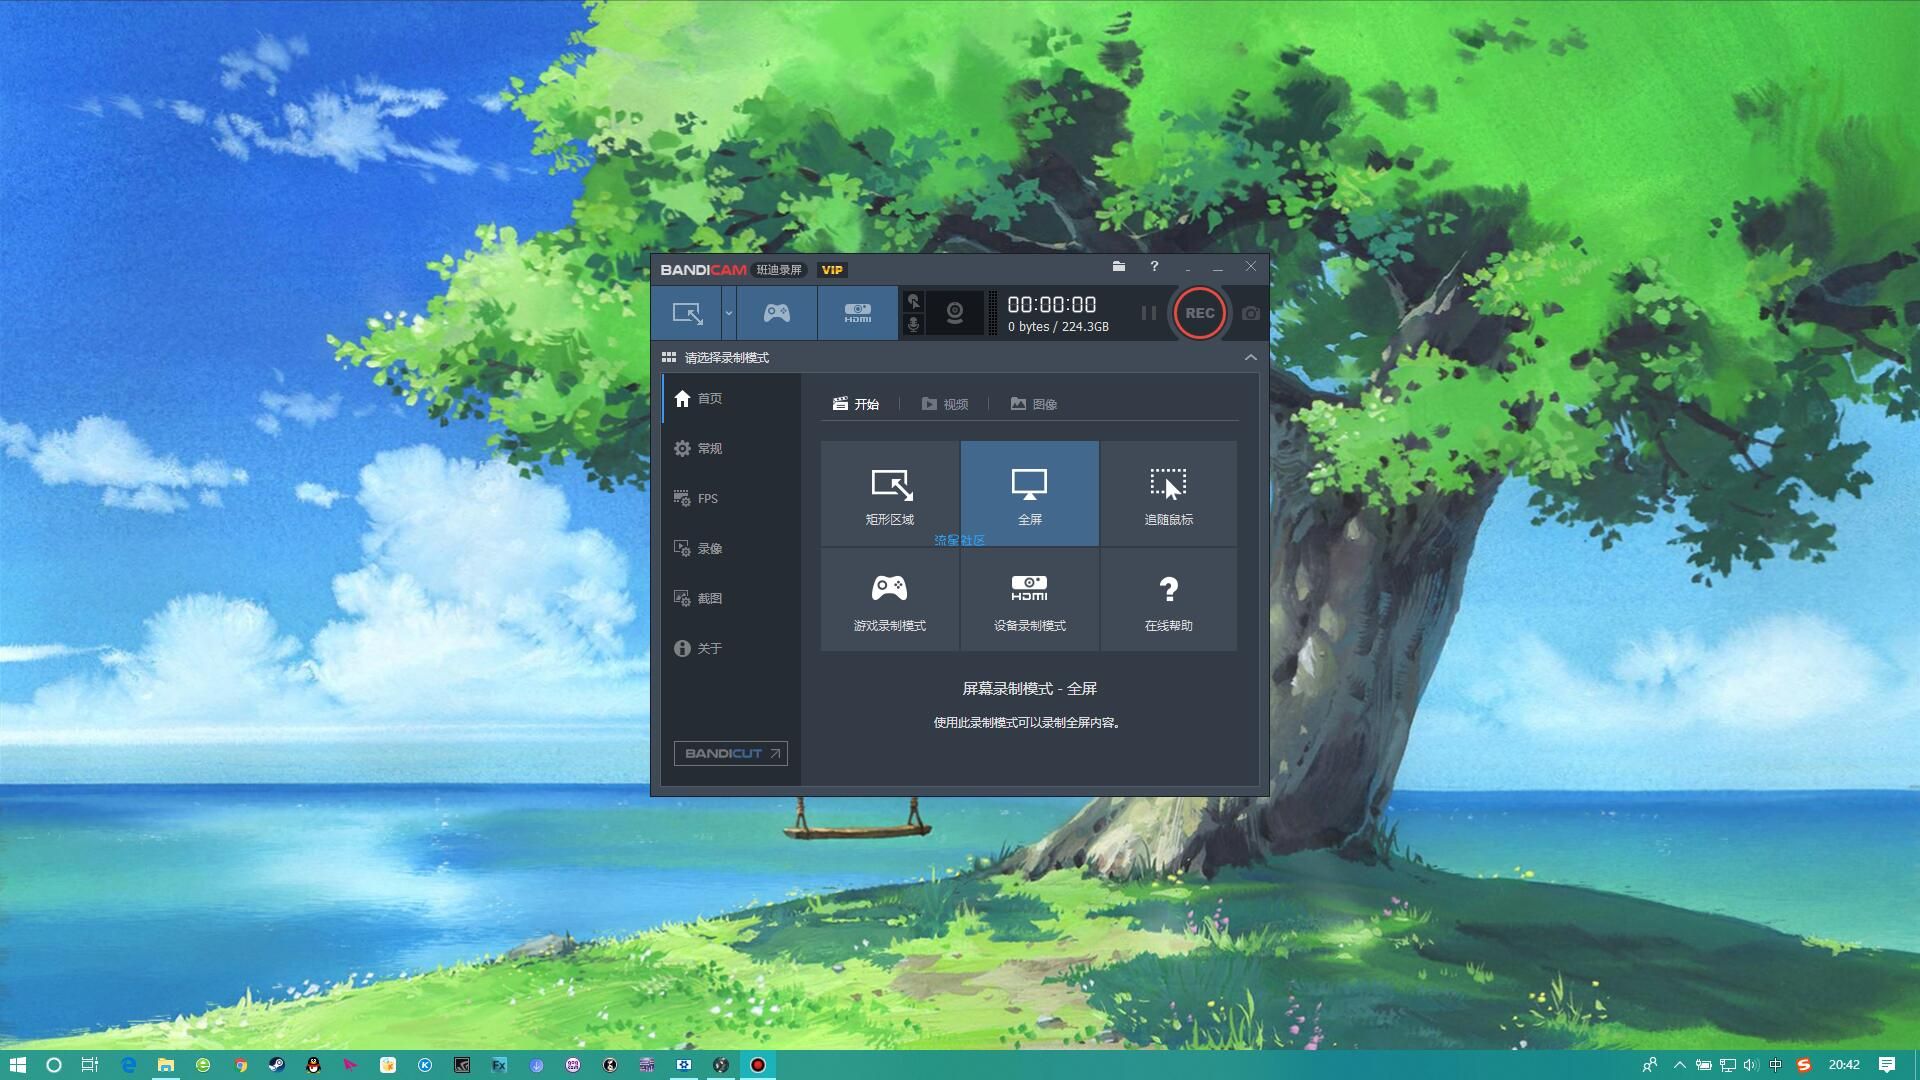Image resolution: width=1920 pixels, height=1080 pixels.
Task: Switch to game recording mode in toolbar
Action: 777,313
